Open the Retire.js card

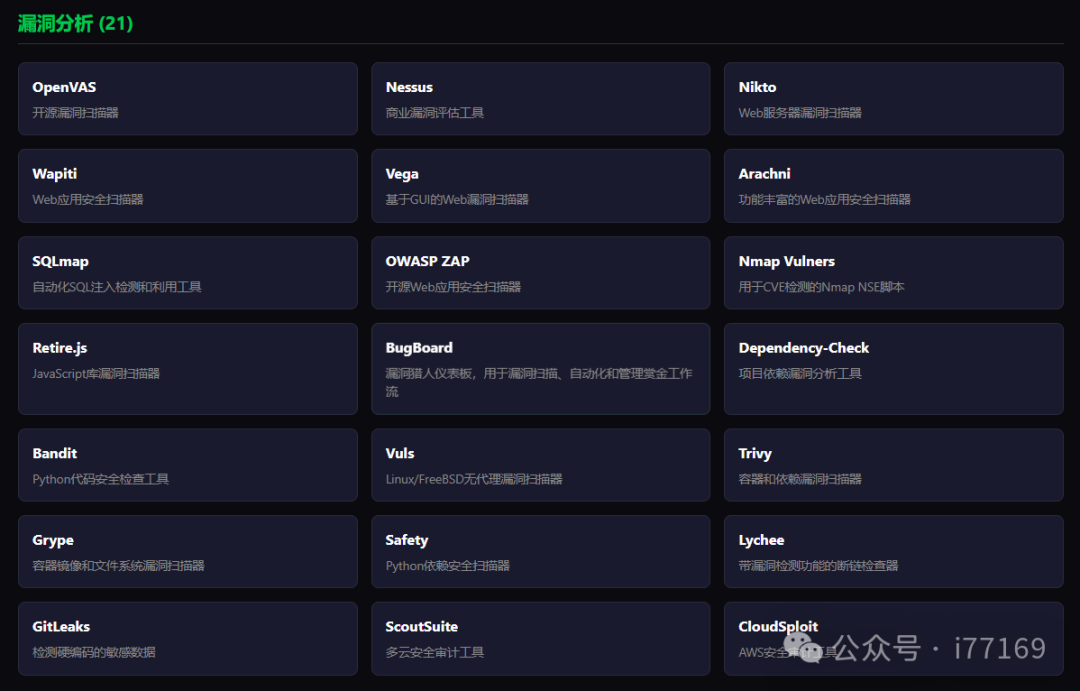coord(187,369)
